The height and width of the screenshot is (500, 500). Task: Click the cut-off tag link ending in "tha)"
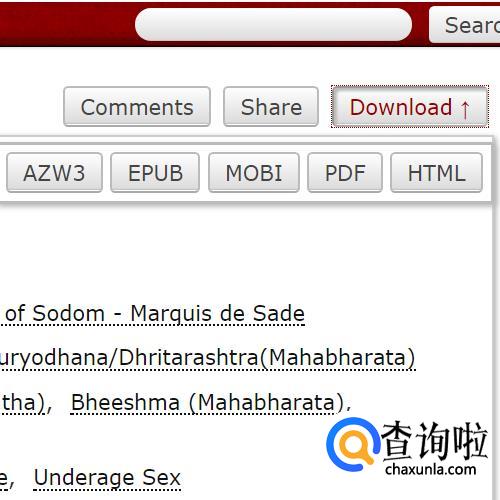tap(23, 403)
